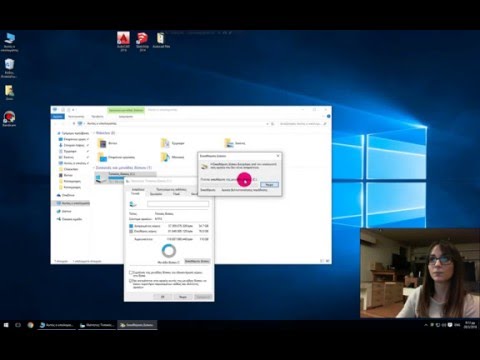480x360 pixels.
Task: Open the Documents folder in the Explorer folders group
Action: coord(173,143)
